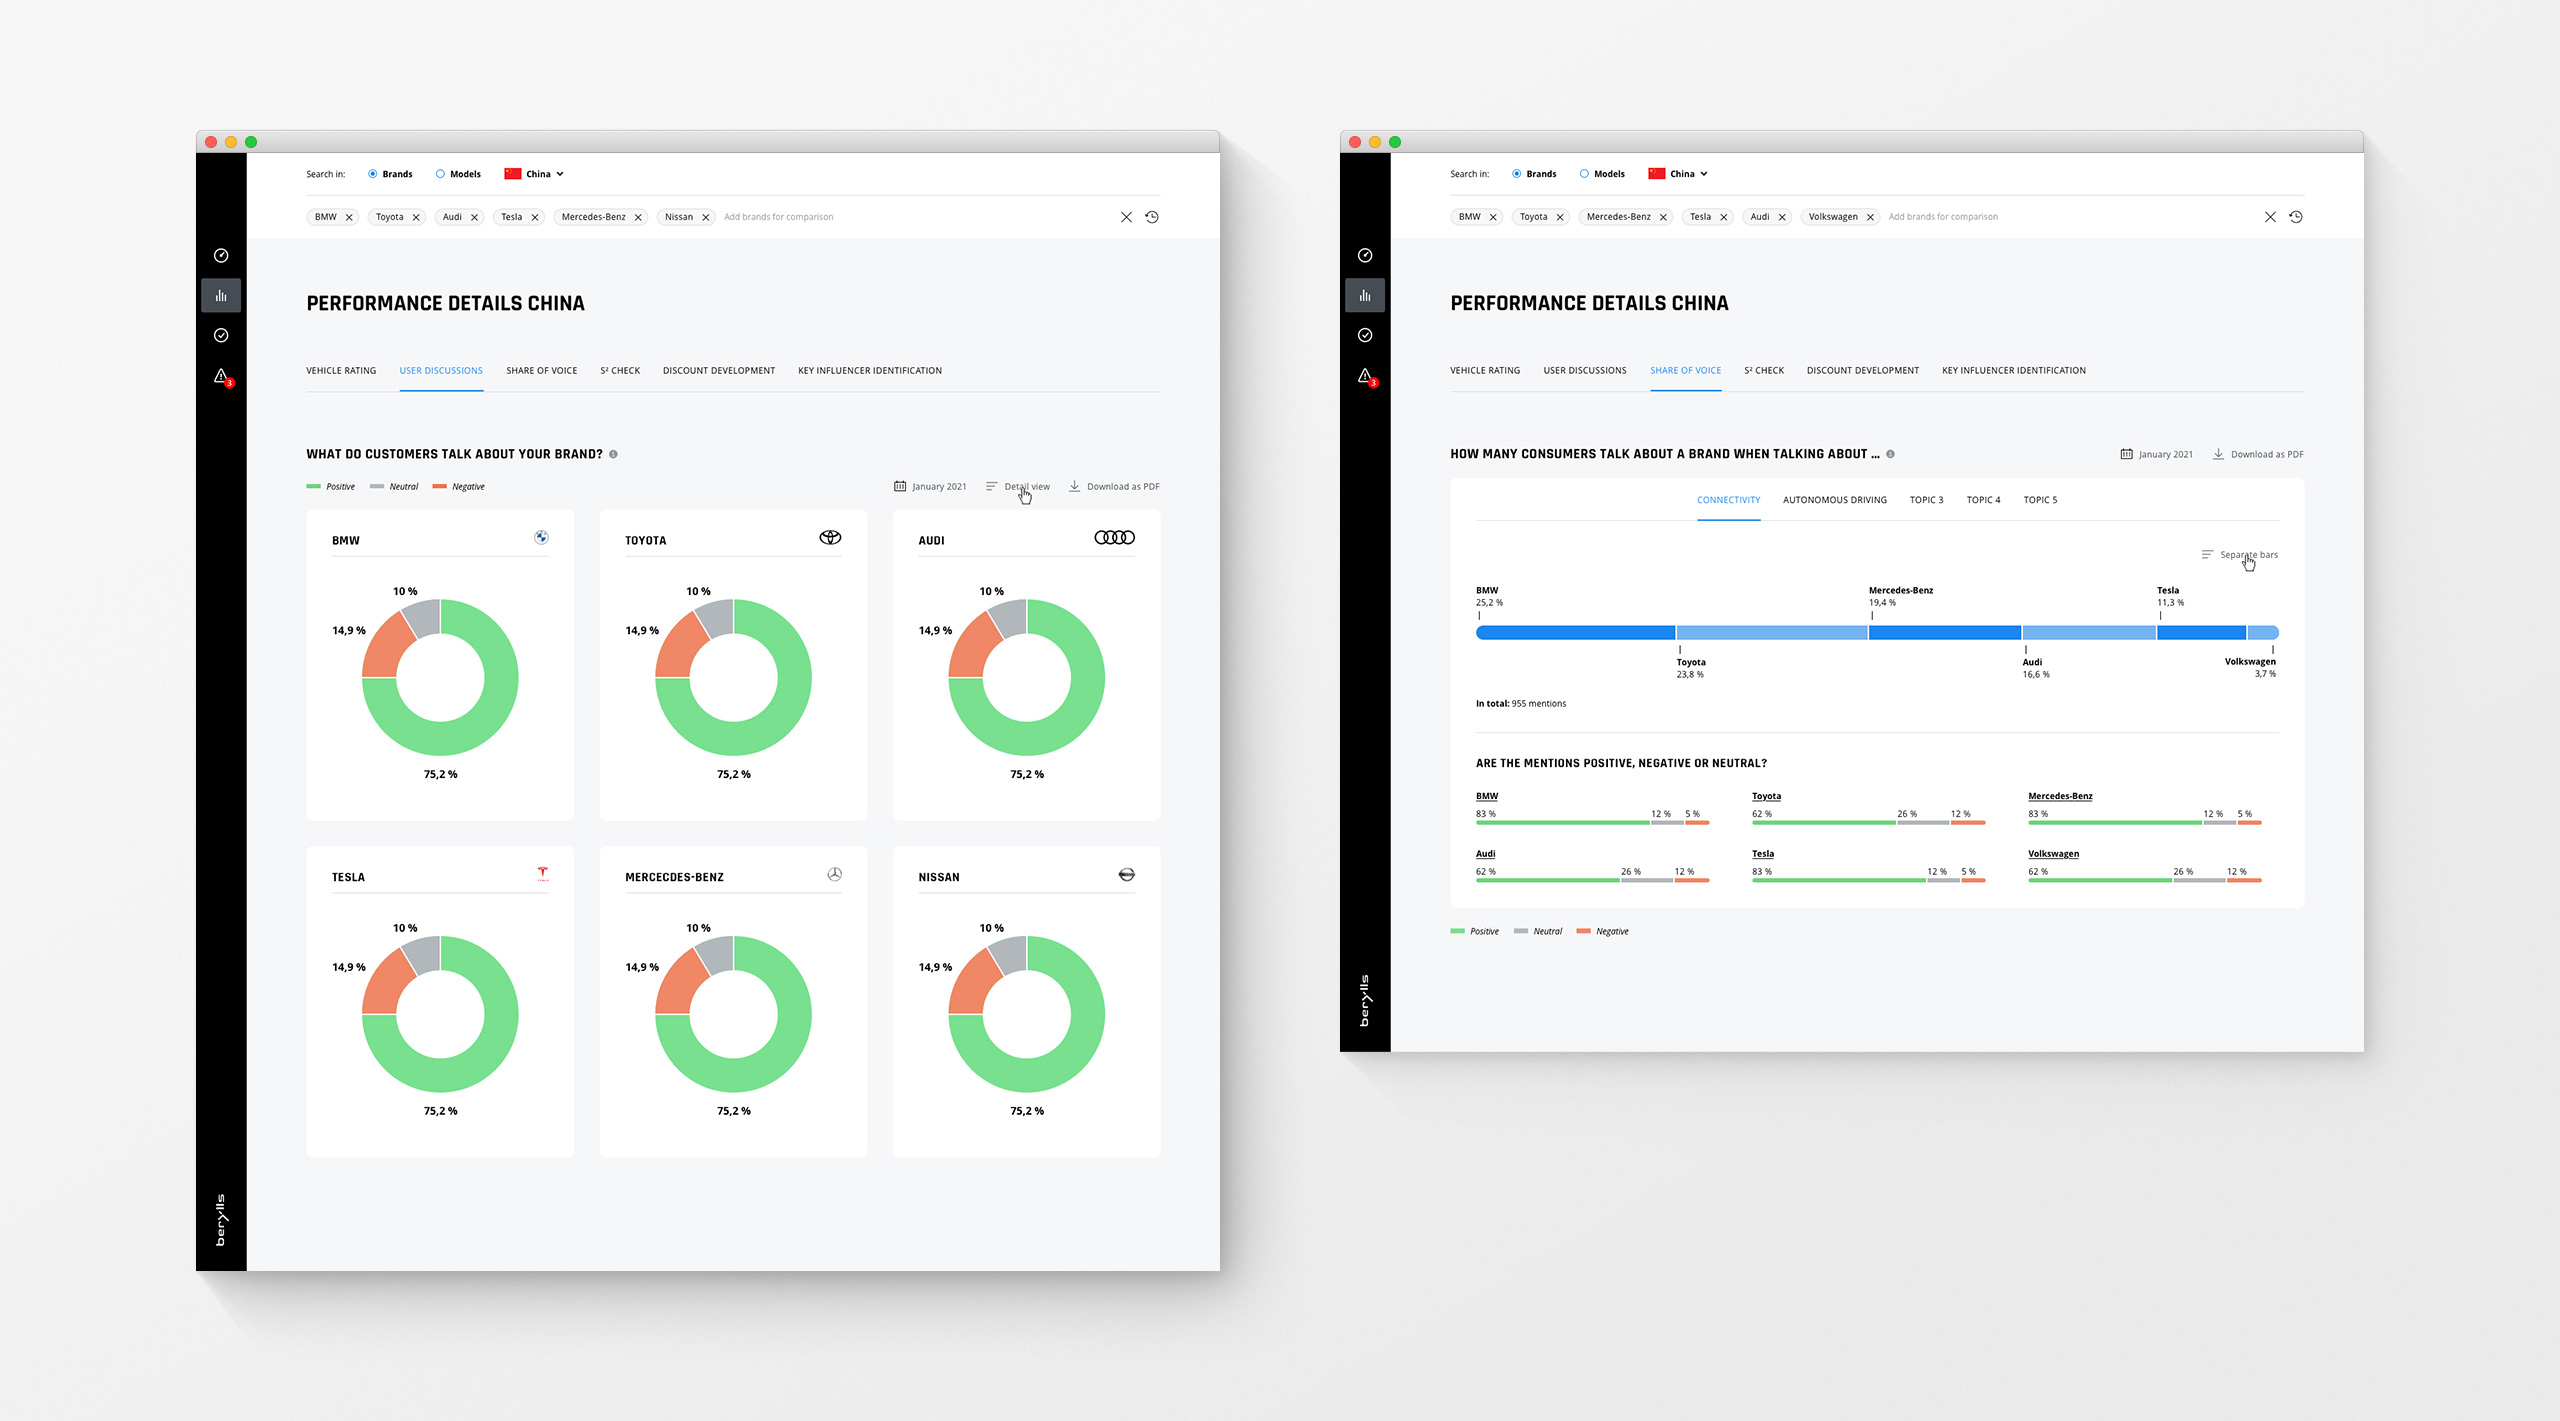The image size is (2560, 1421).
Task: Open Tesla link under mentions sentiment
Action: point(1762,854)
